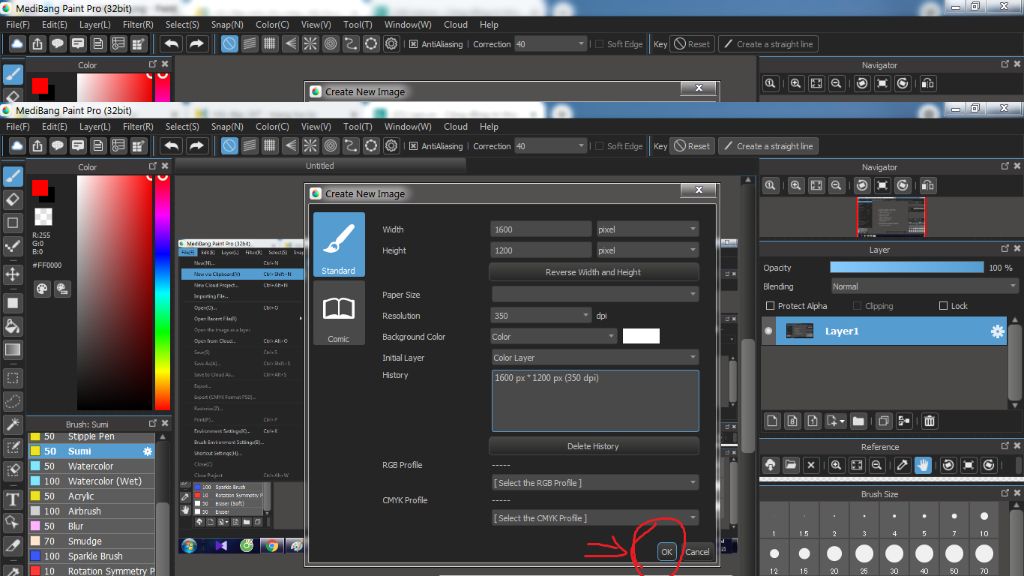Select the Eraser tool in front window's toolbox
Image resolution: width=1024 pixels, height=576 pixels.
point(12,199)
